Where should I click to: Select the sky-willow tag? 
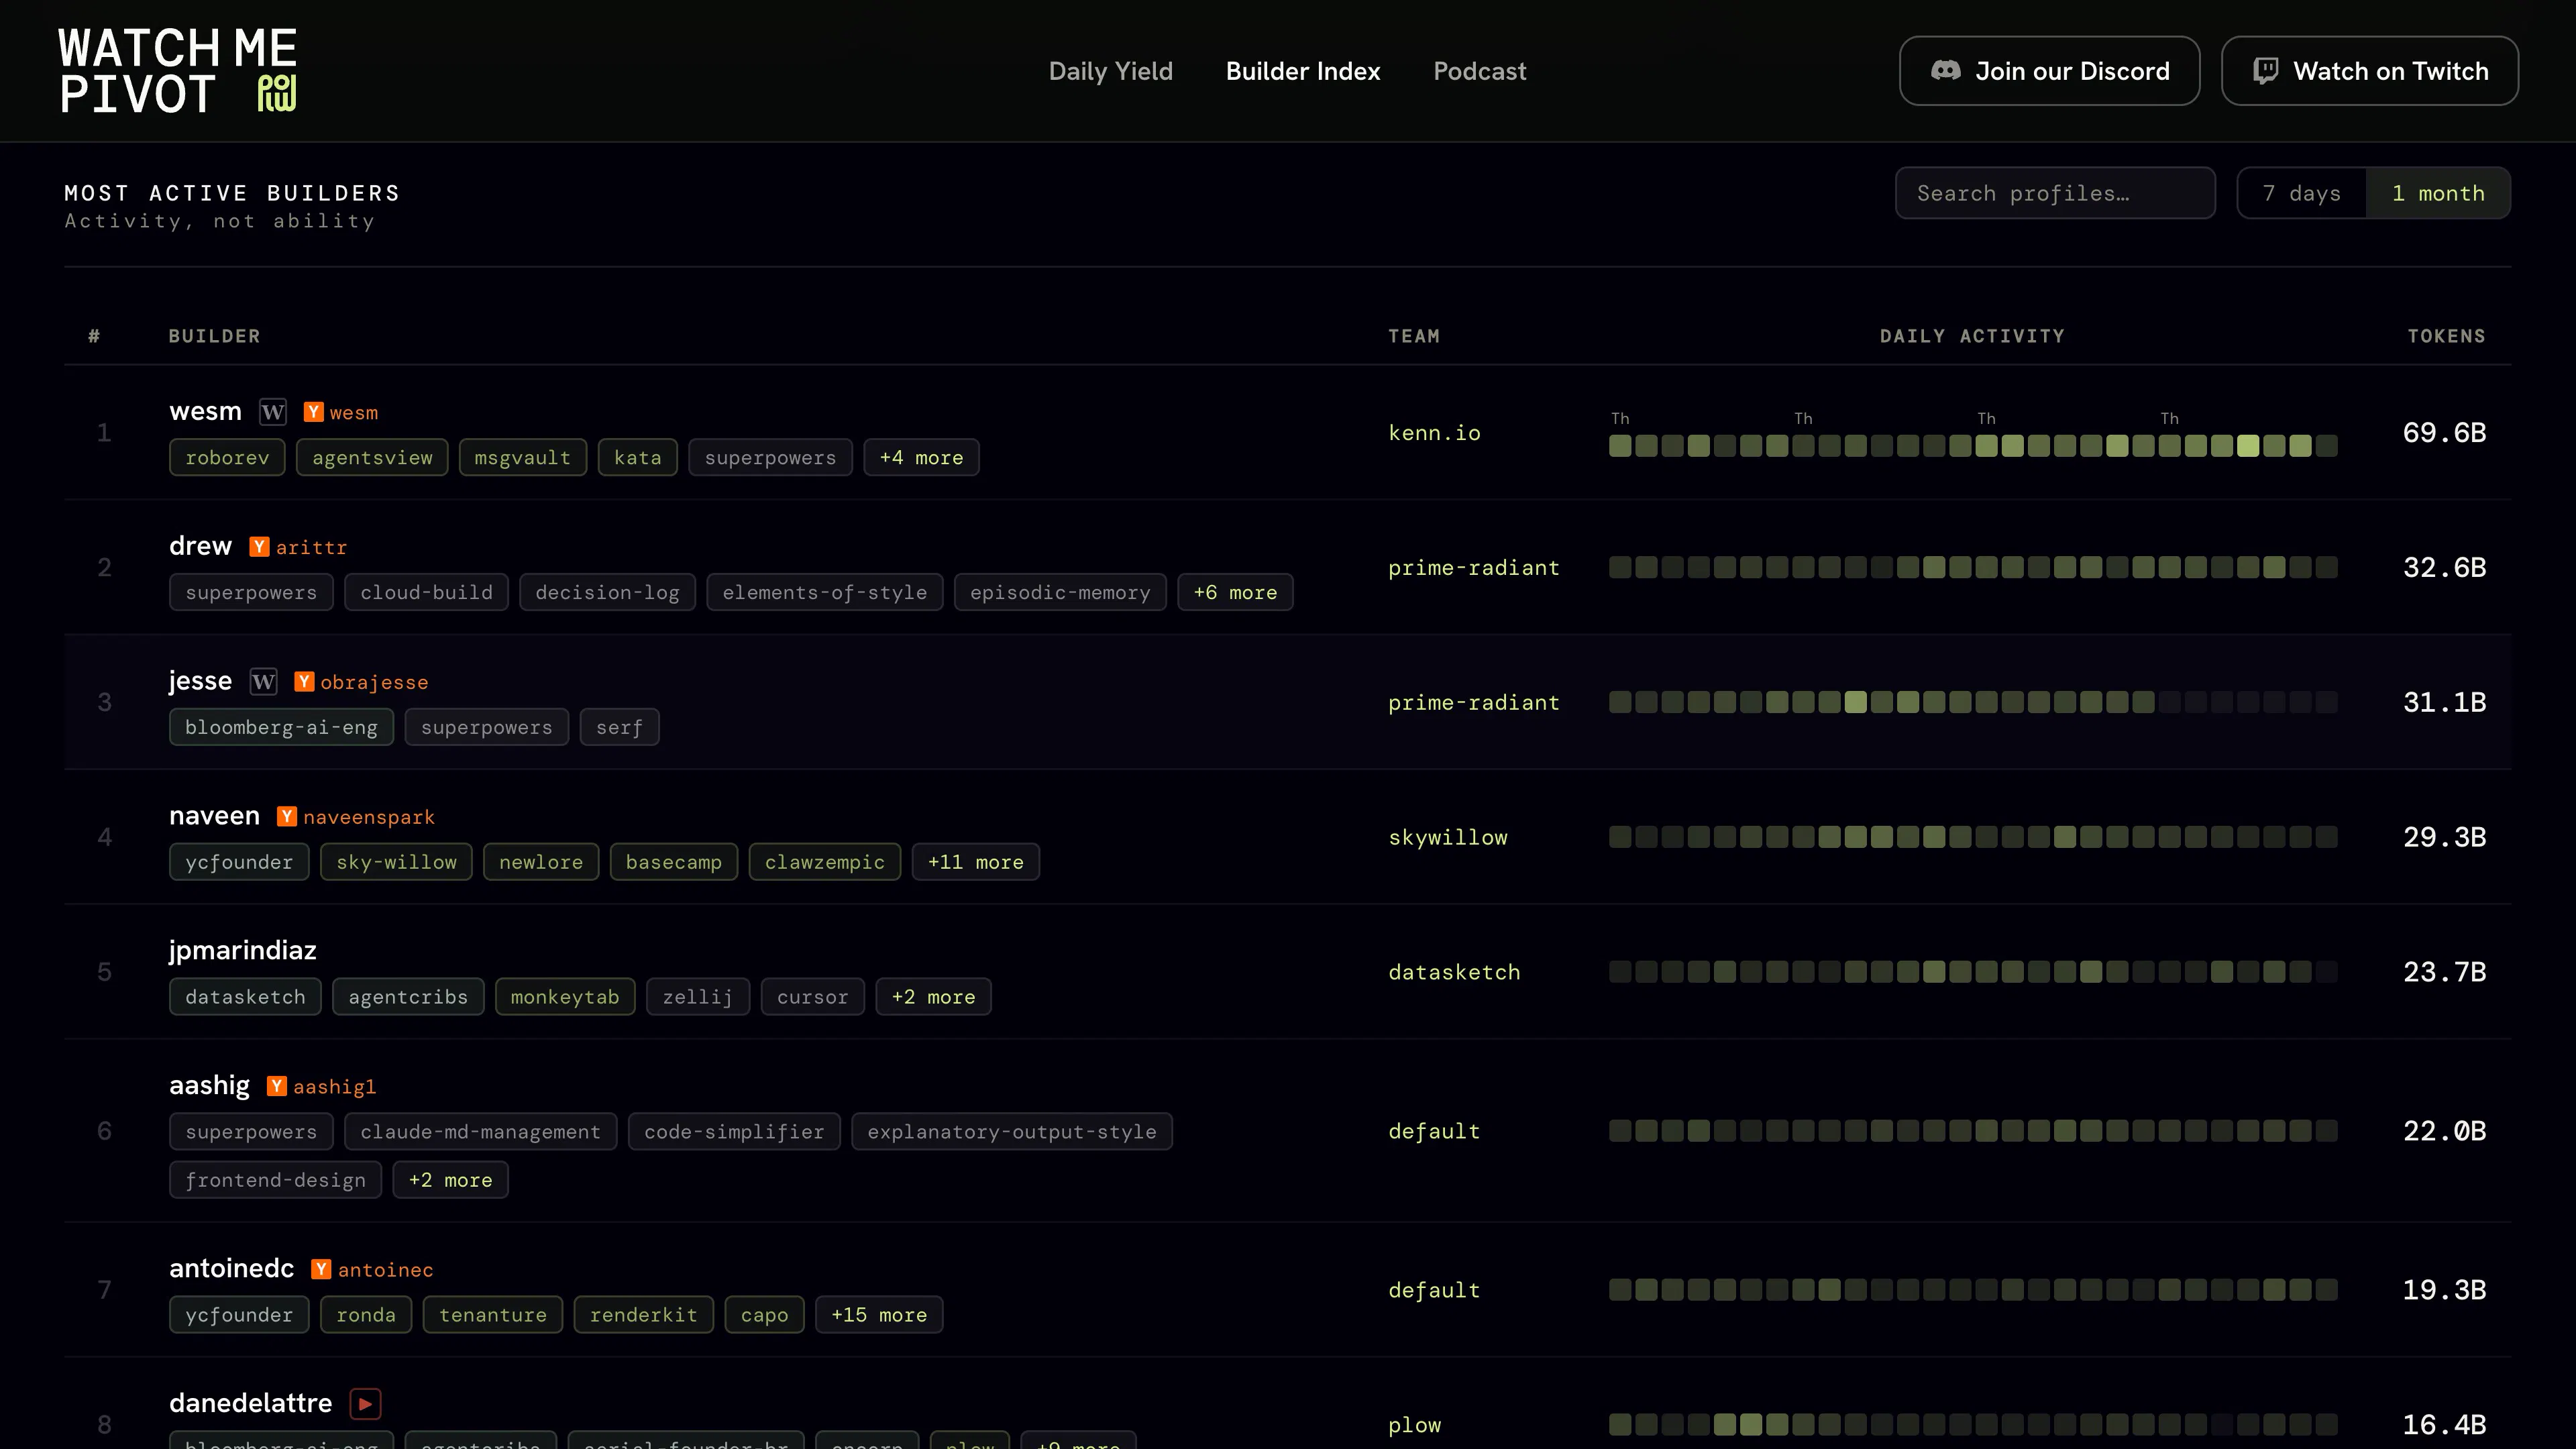point(396,863)
